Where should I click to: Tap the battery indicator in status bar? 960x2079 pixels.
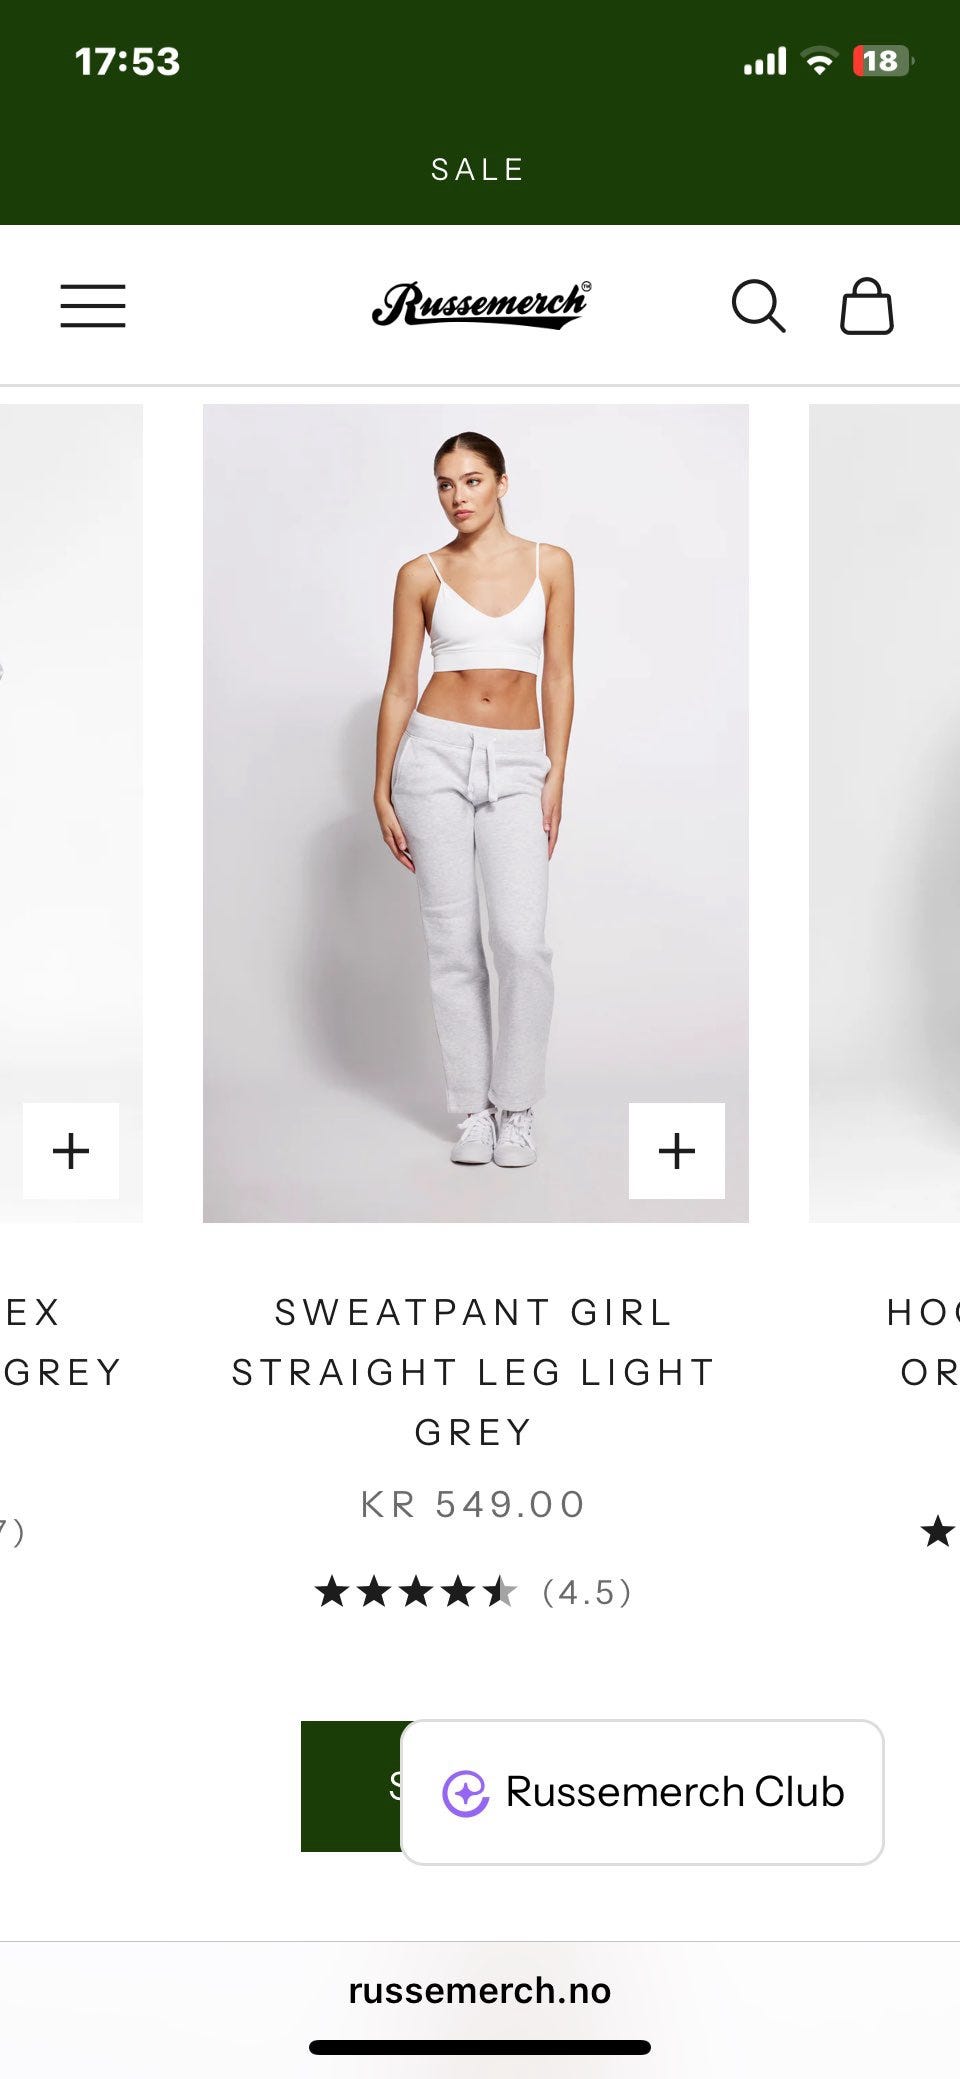click(882, 61)
